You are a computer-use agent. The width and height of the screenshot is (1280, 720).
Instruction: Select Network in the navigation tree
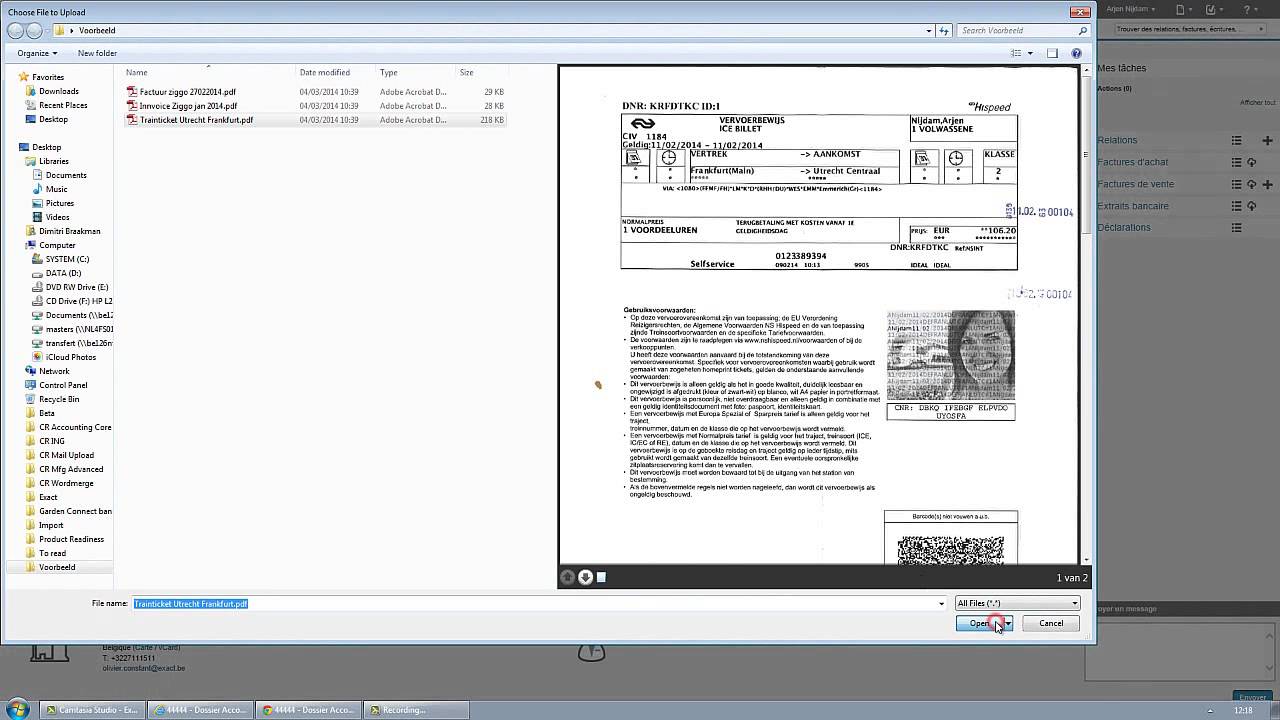[54, 371]
